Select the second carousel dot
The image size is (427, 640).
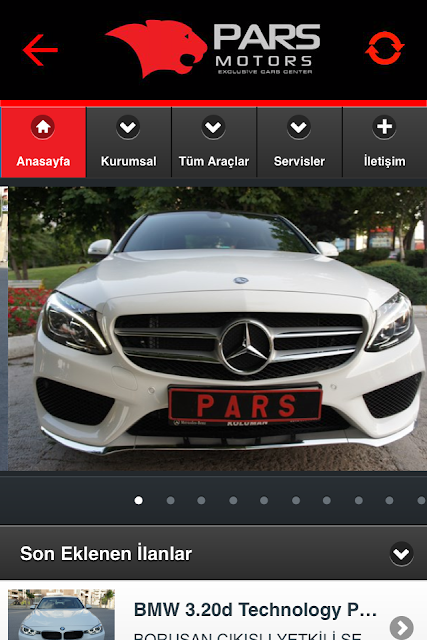pos(171,500)
